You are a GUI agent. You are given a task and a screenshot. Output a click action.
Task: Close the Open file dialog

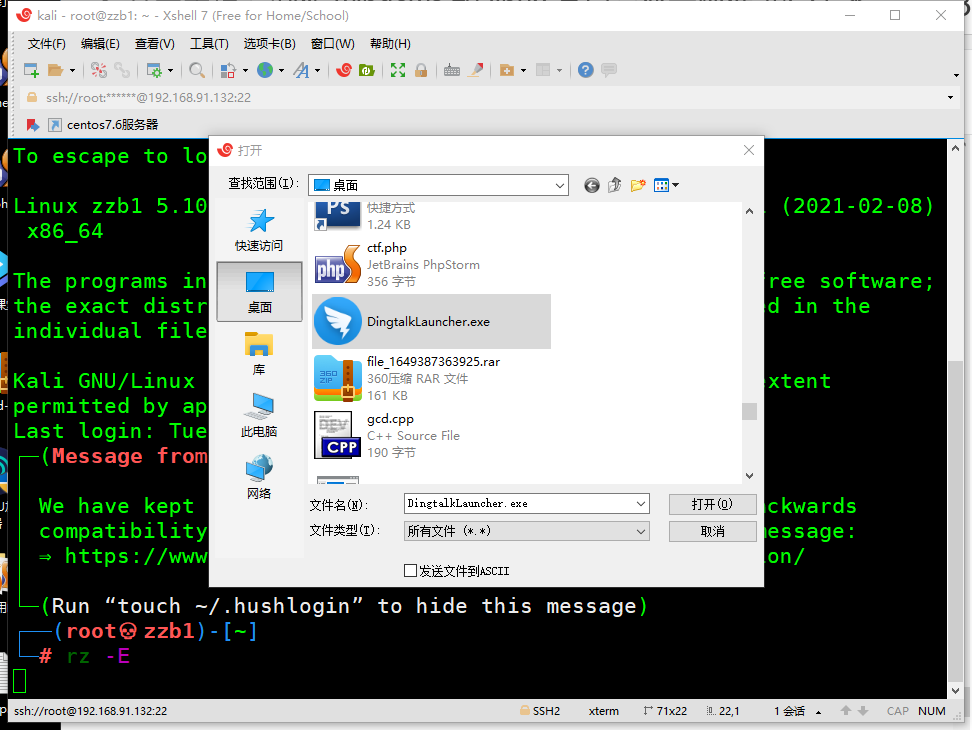coord(749,150)
